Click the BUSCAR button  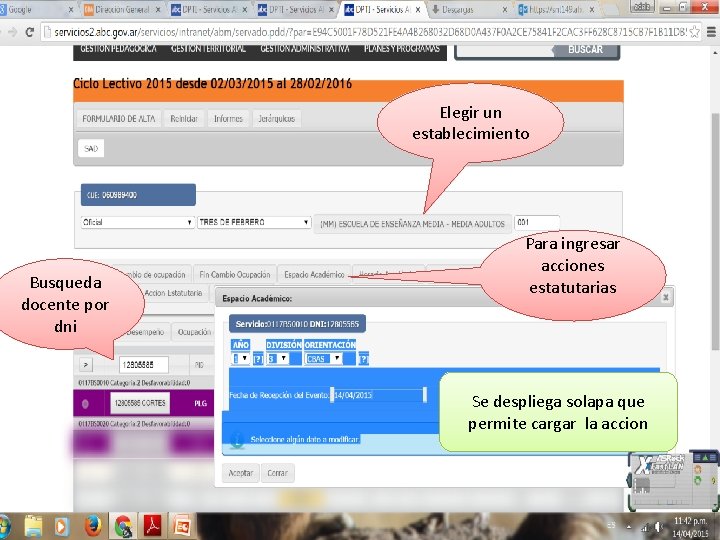click(585, 50)
